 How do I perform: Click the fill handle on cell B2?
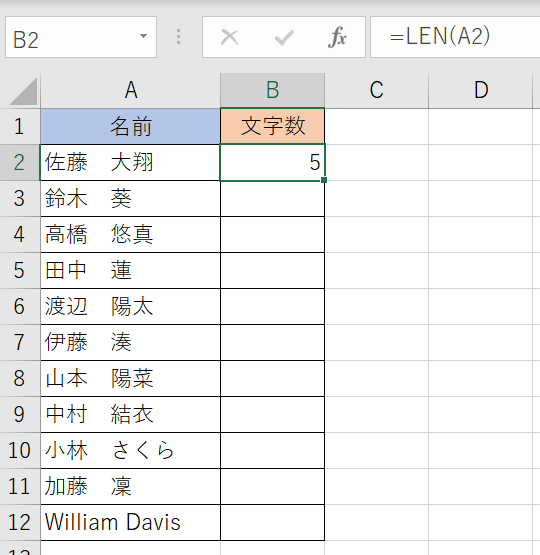tap(324, 180)
